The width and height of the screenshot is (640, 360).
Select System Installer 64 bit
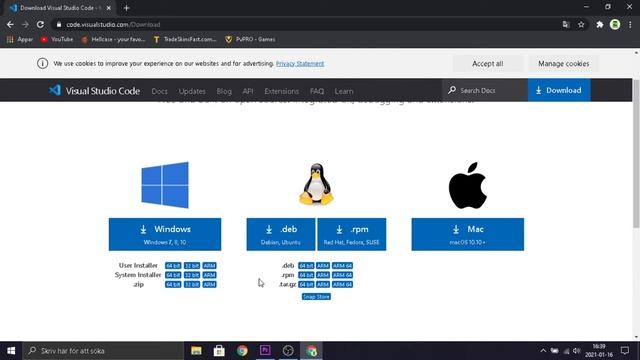pyautogui.click(x=173, y=275)
